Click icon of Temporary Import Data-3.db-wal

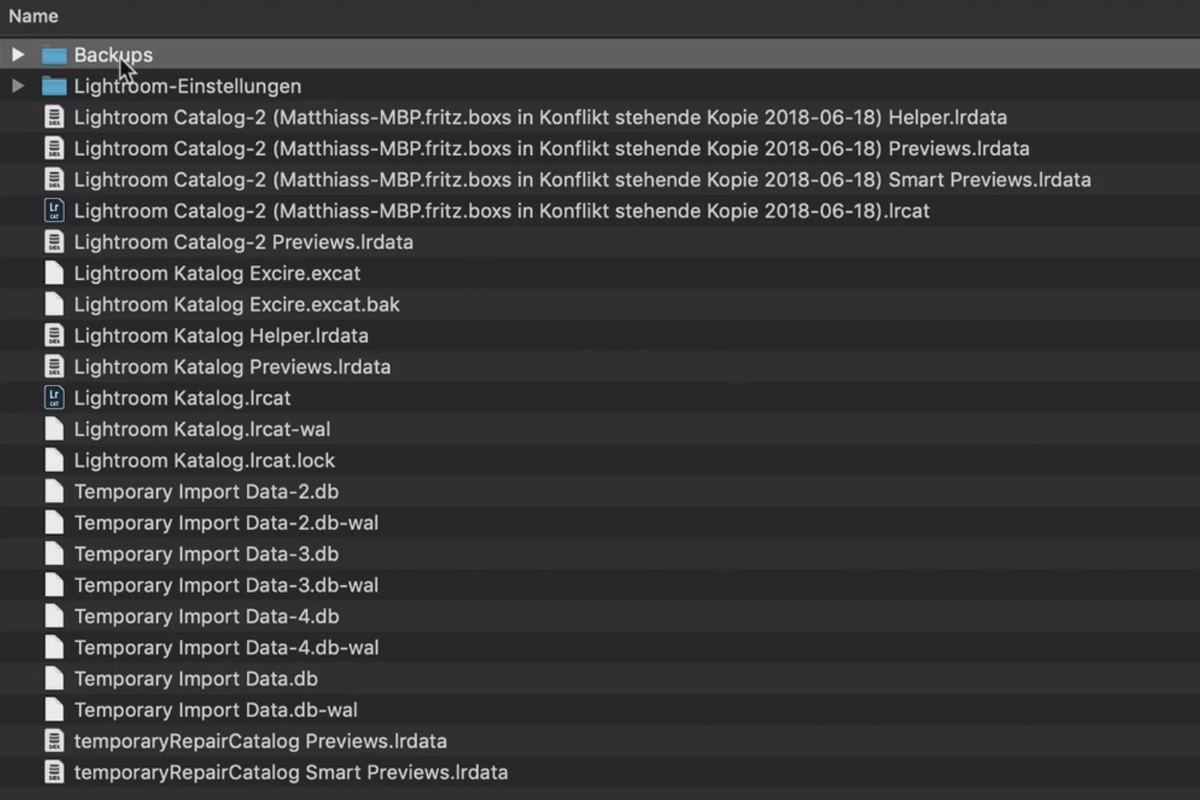54,585
